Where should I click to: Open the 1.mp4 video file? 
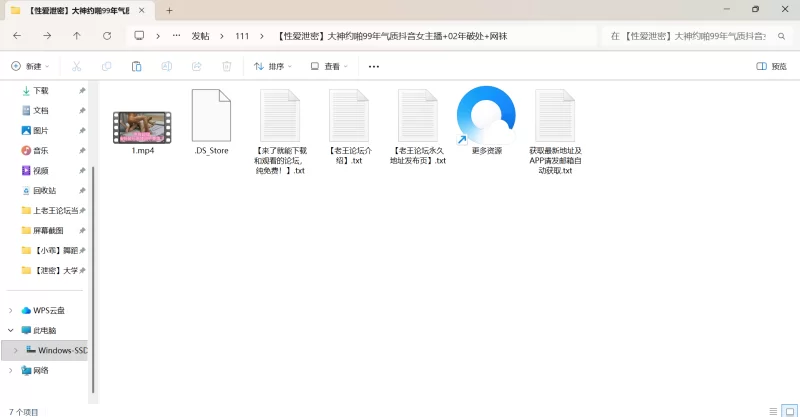coord(142,128)
